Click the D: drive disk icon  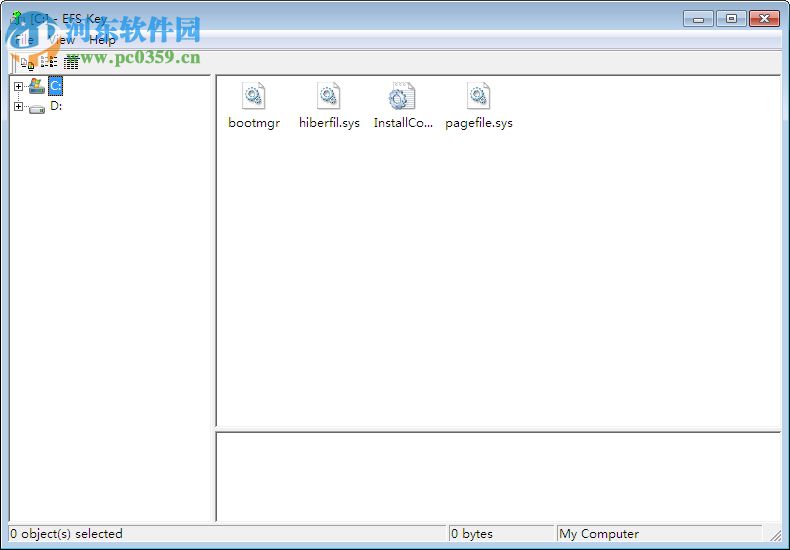tap(37, 109)
